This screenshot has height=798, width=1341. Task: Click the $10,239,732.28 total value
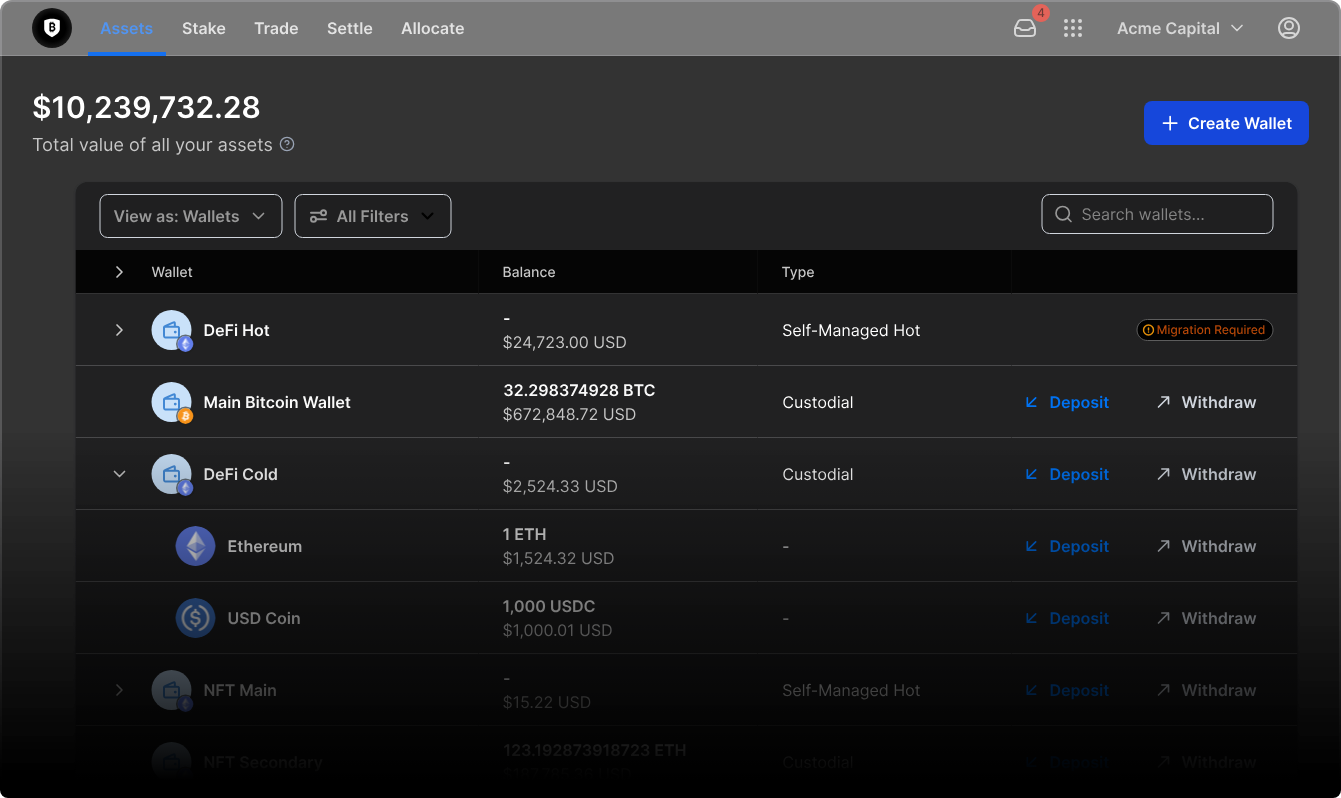(x=146, y=107)
